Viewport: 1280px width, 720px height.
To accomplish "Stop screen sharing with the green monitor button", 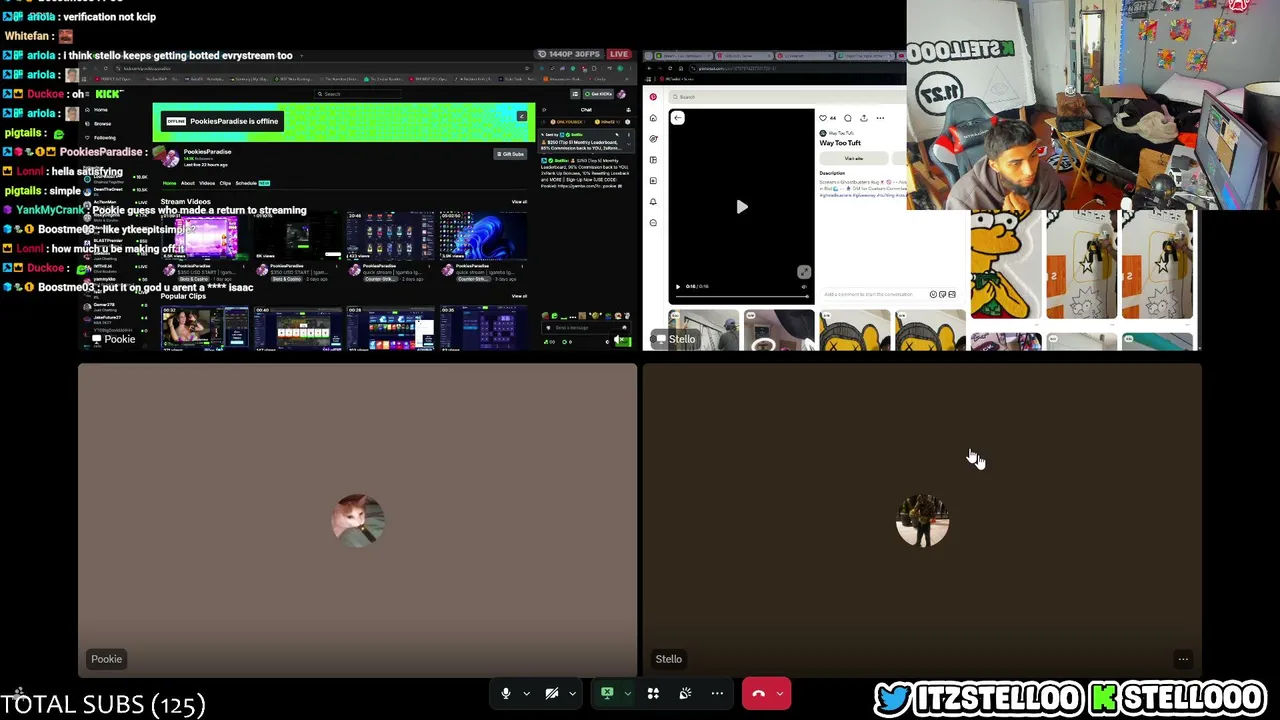I will pyautogui.click(x=607, y=693).
